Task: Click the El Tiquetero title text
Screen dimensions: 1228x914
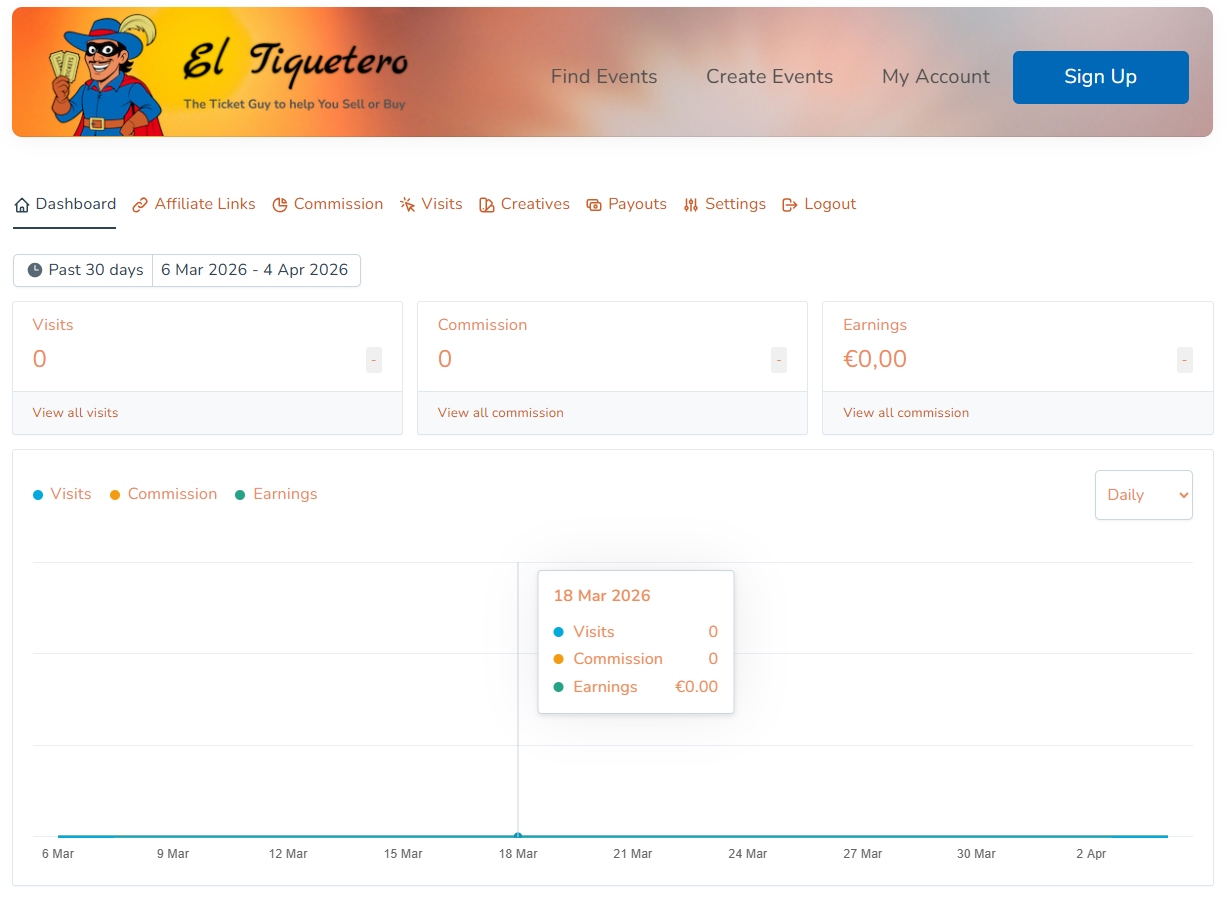Action: 296,62
